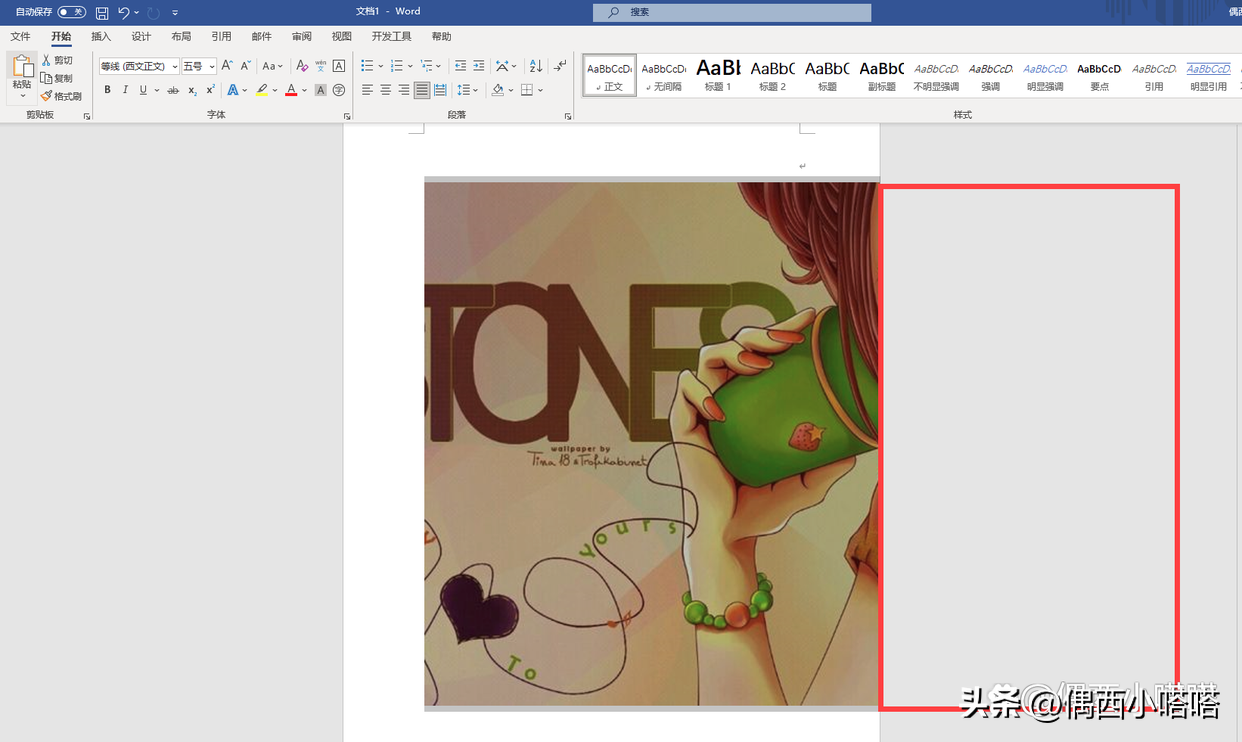Open the Paragraph dialog launcher
This screenshot has width=1242, height=742.
click(x=568, y=116)
